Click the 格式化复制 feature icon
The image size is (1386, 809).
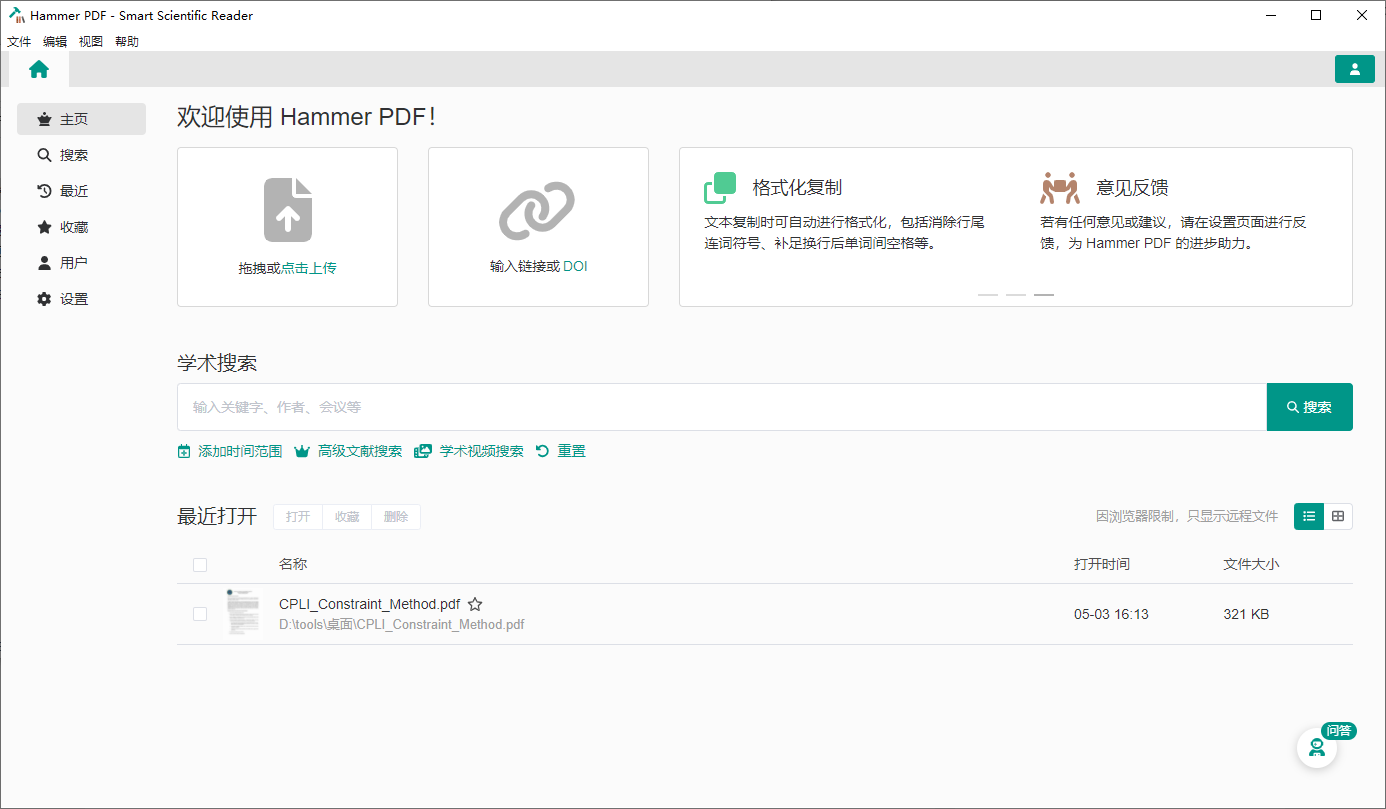coord(720,188)
